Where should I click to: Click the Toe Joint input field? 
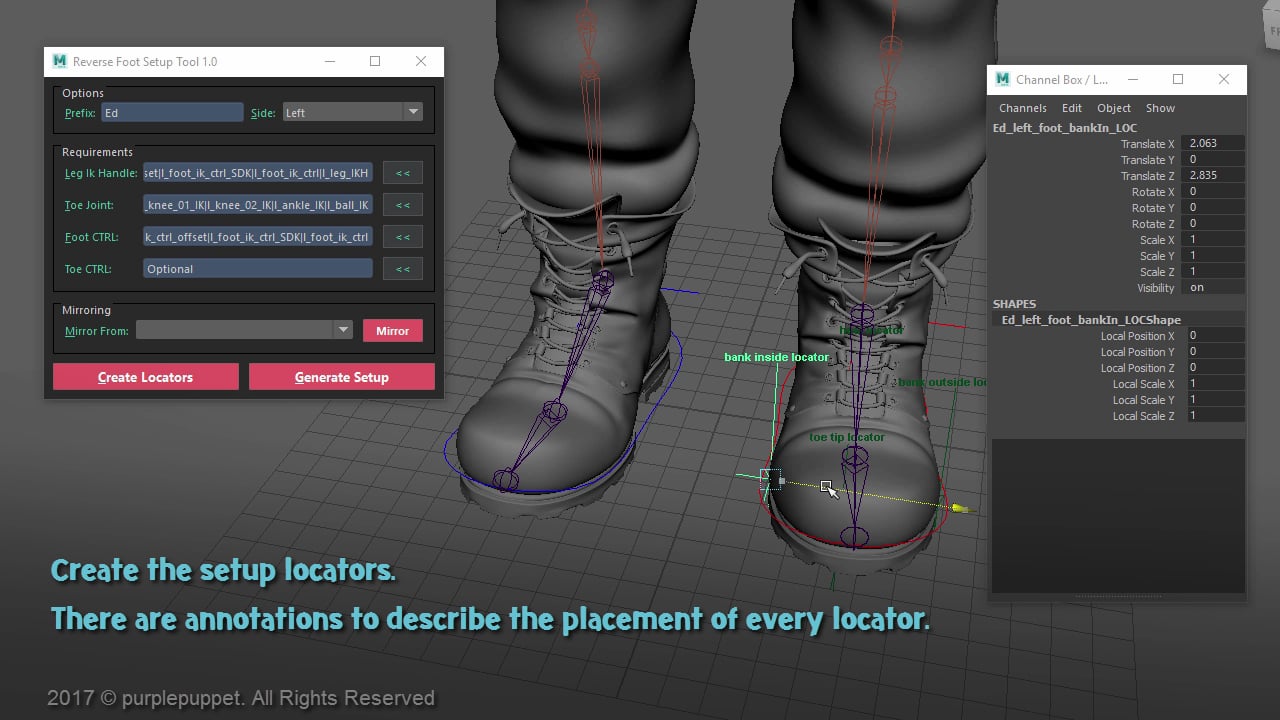pos(257,205)
